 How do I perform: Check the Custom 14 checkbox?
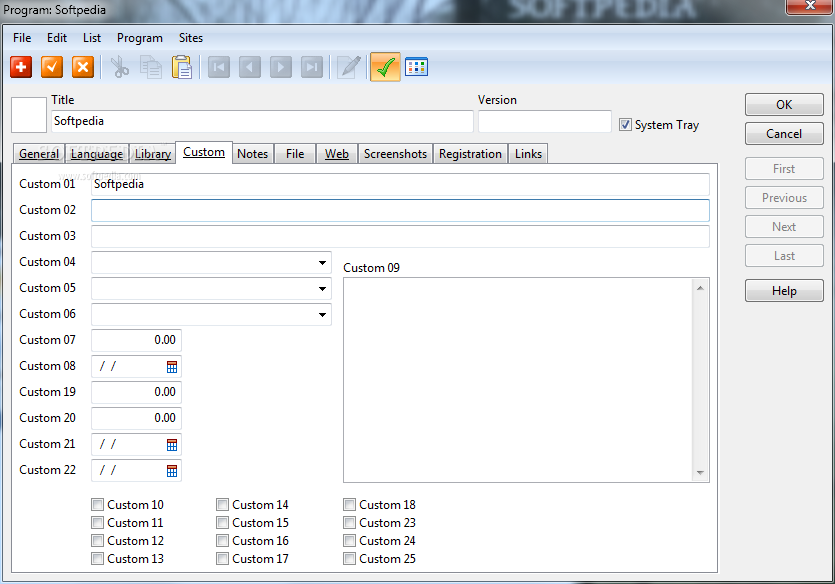tap(222, 505)
